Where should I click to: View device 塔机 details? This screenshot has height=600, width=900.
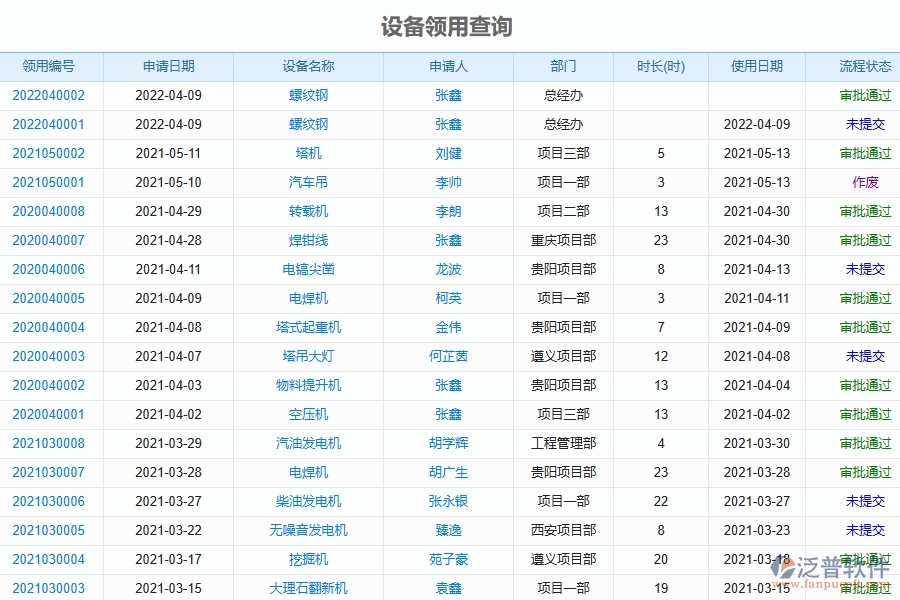(308, 153)
